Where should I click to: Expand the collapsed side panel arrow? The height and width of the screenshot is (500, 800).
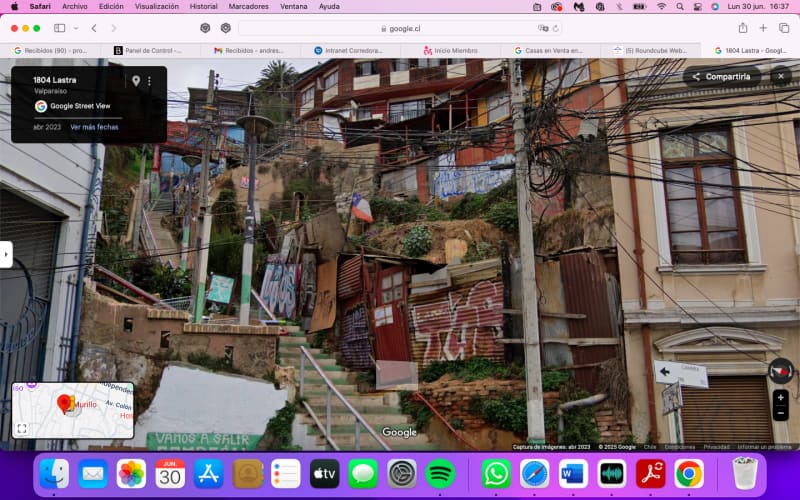click(x=6, y=254)
